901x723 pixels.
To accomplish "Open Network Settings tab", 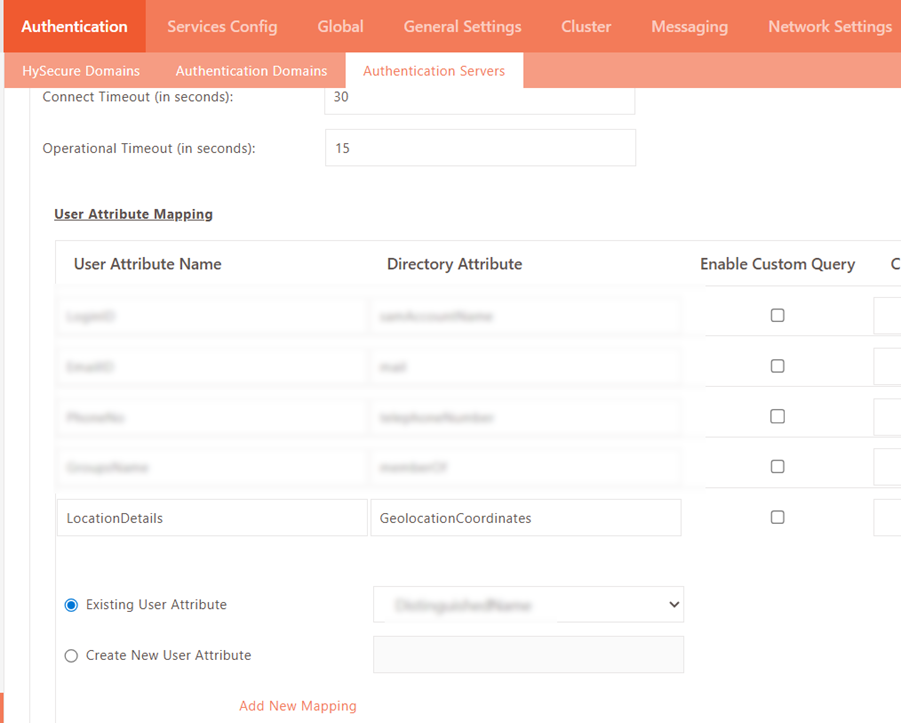I will click(829, 26).
